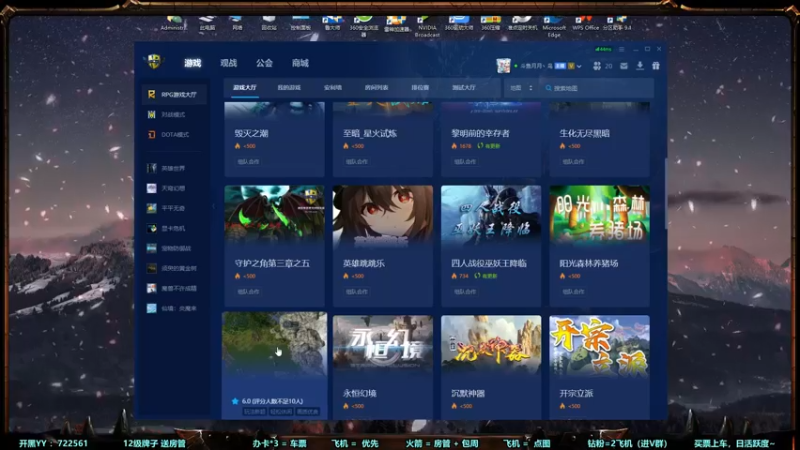Click the tag button under 英雄跳跳乐
The image size is (800, 450).
tap(356, 292)
